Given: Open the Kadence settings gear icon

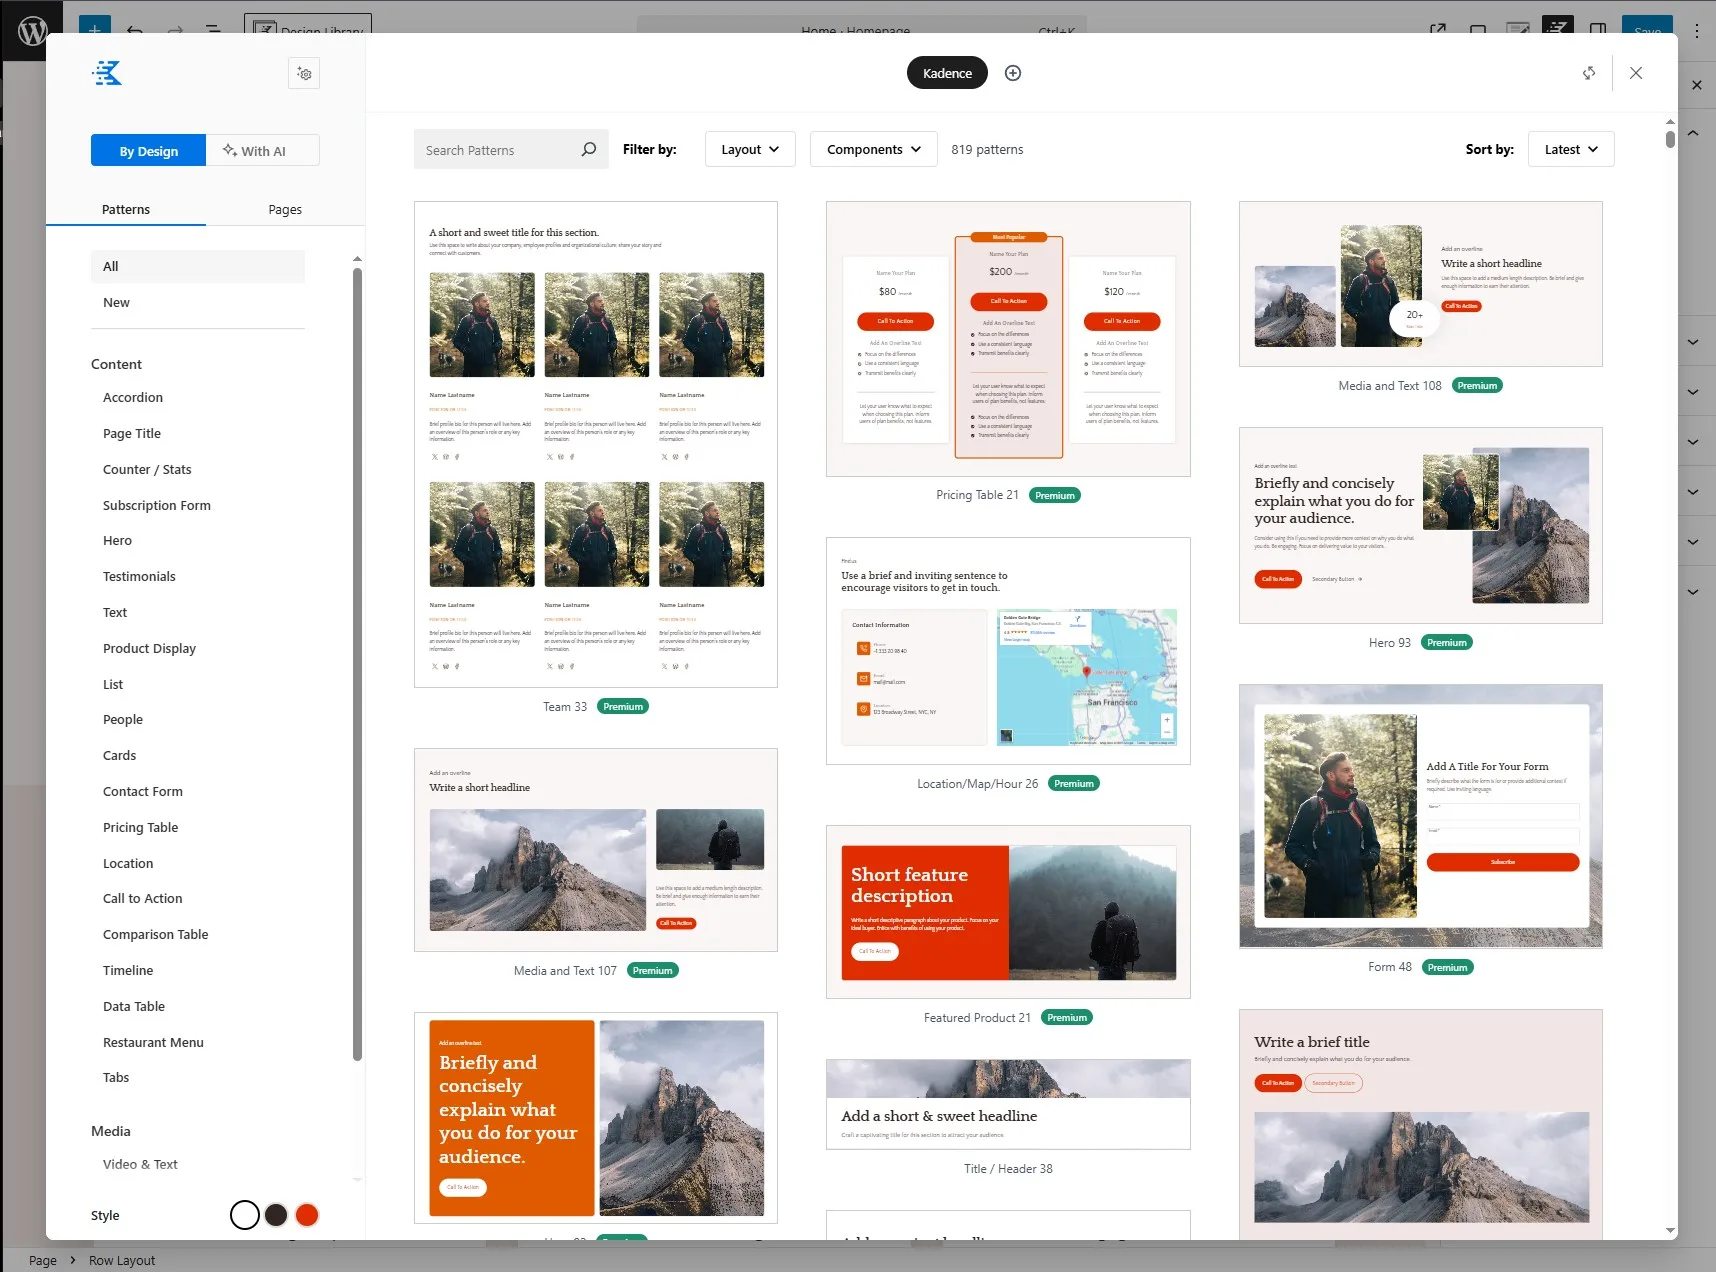Looking at the screenshot, I should pyautogui.click(x=304, y=73).
